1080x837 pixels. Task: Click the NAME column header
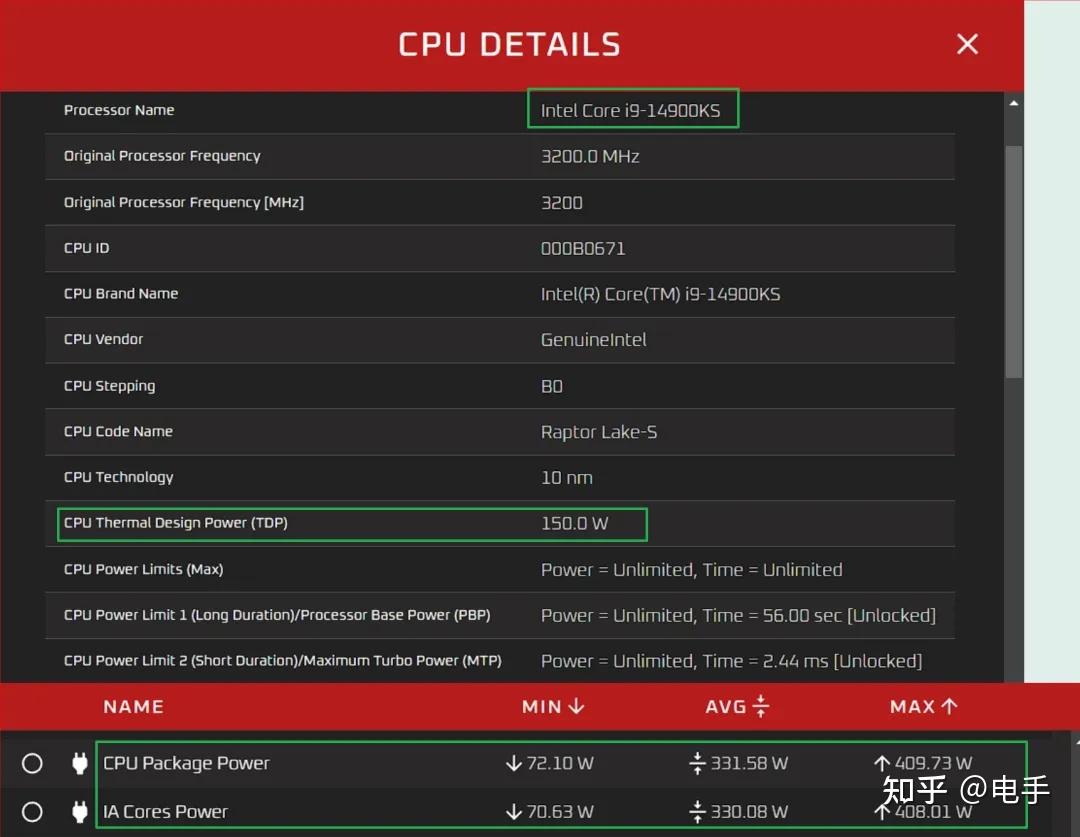133,706
